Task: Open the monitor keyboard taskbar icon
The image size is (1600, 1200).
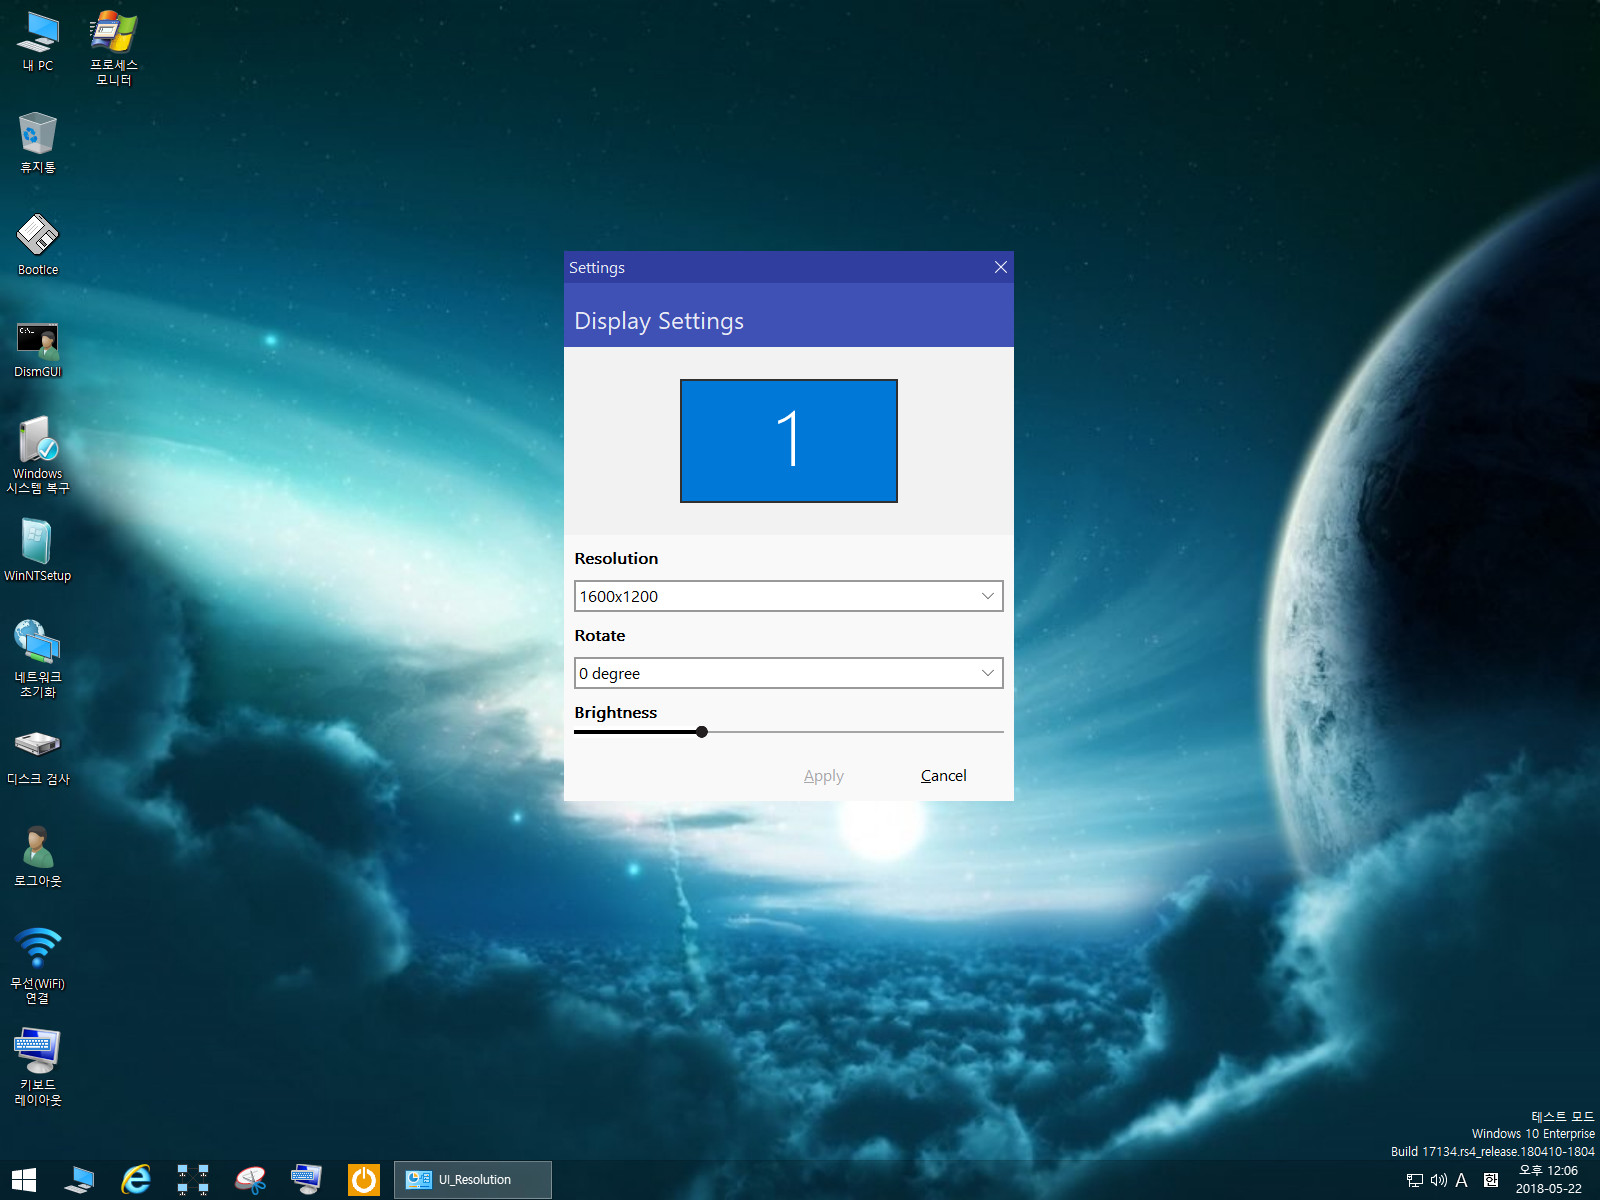Action: pos(306,1180)
